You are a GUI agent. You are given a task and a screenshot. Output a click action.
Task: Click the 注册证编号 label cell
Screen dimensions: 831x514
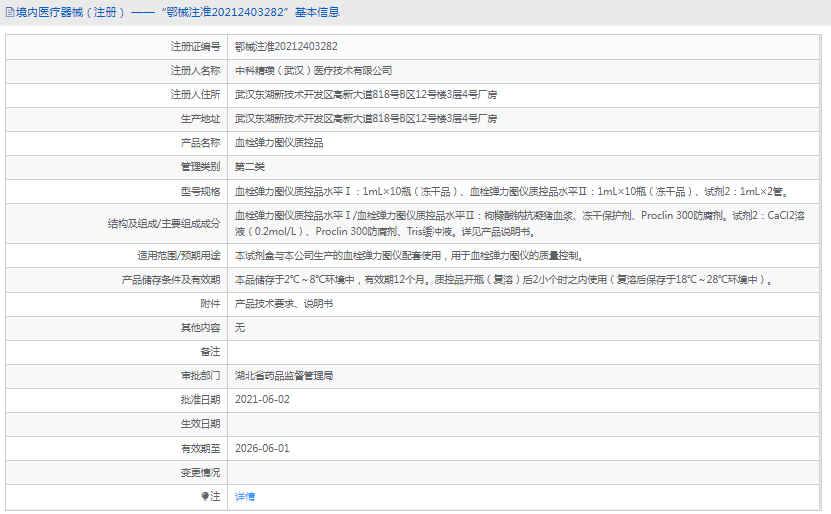point(117,47)
